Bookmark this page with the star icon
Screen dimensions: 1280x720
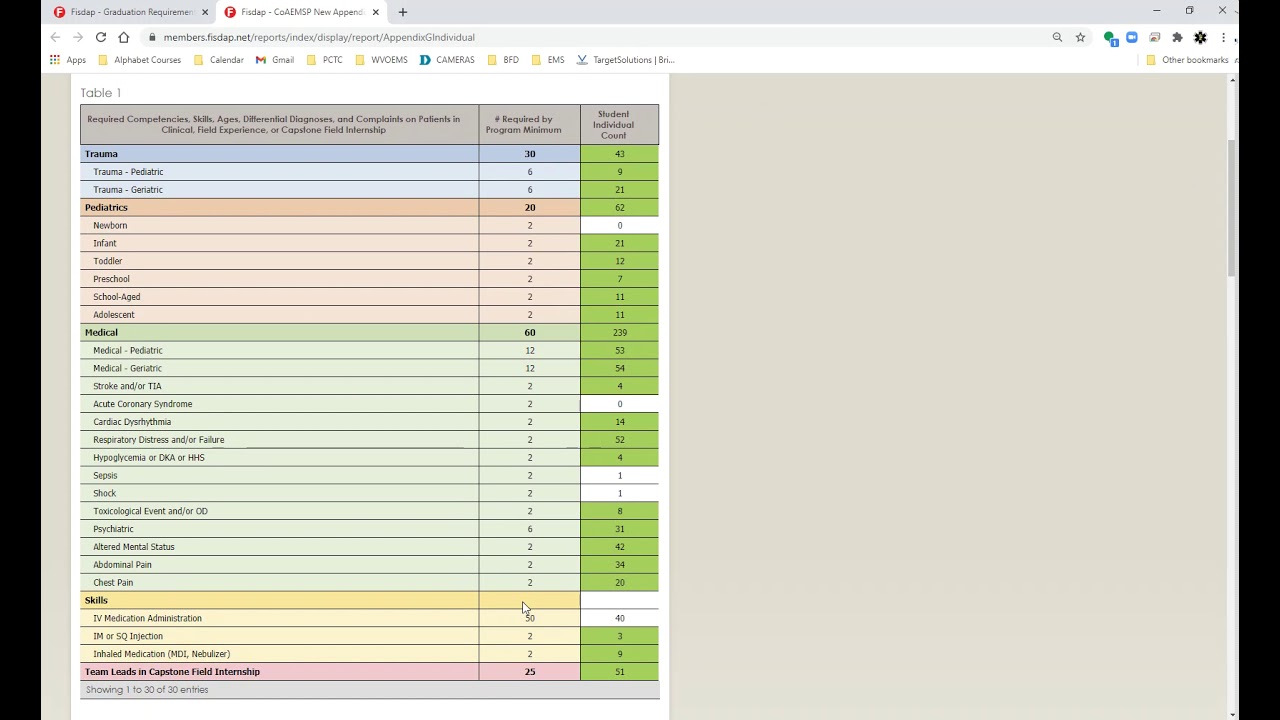(x=1080, y=37)
